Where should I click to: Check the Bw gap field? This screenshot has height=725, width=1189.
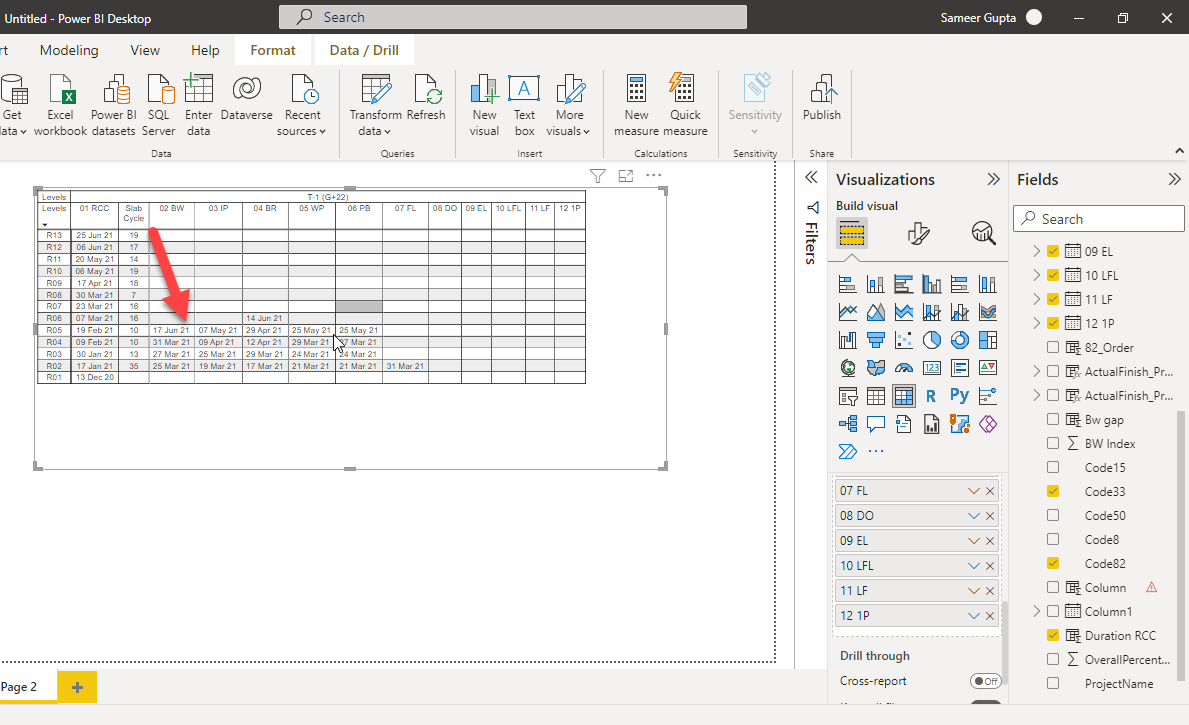click(x=1053, y=419)
